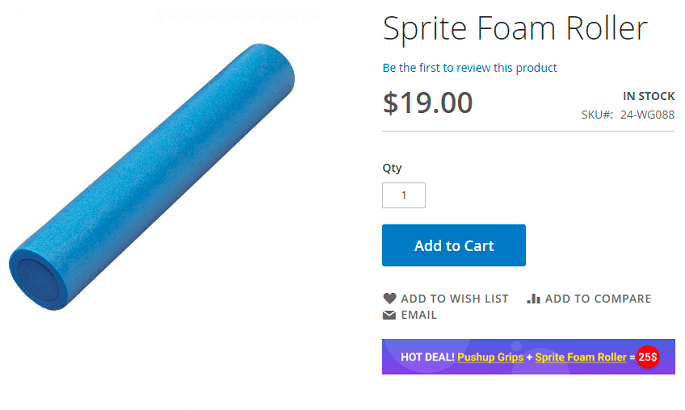Click the red 25$ price badge
Screen dimensions: 685x410
click(x=648, y=357)
